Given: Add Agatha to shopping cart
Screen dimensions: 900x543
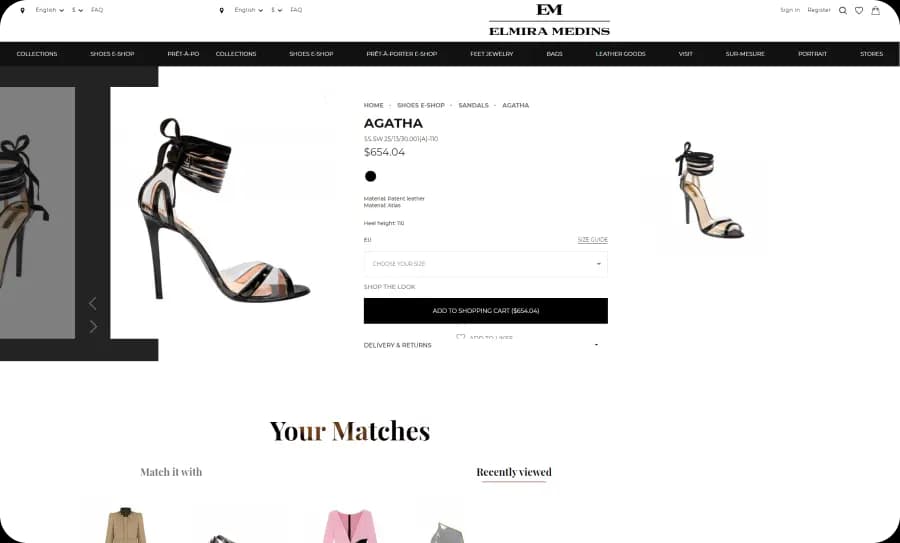Looking at the screenshot, I should (x=486, y=311).
